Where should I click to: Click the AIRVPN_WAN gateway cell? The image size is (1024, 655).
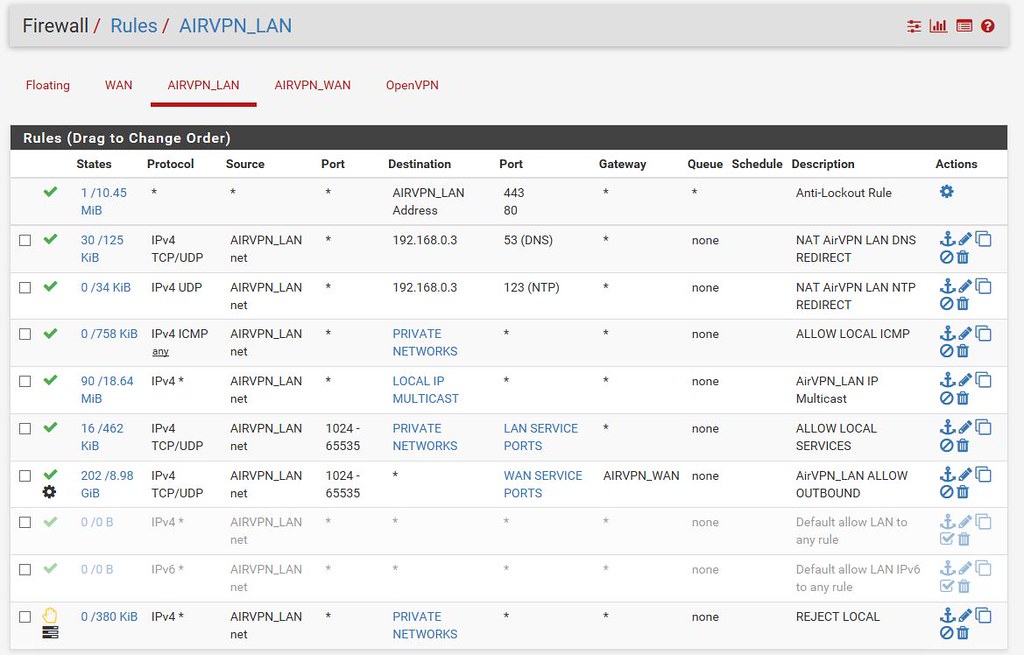click(641, 475)
